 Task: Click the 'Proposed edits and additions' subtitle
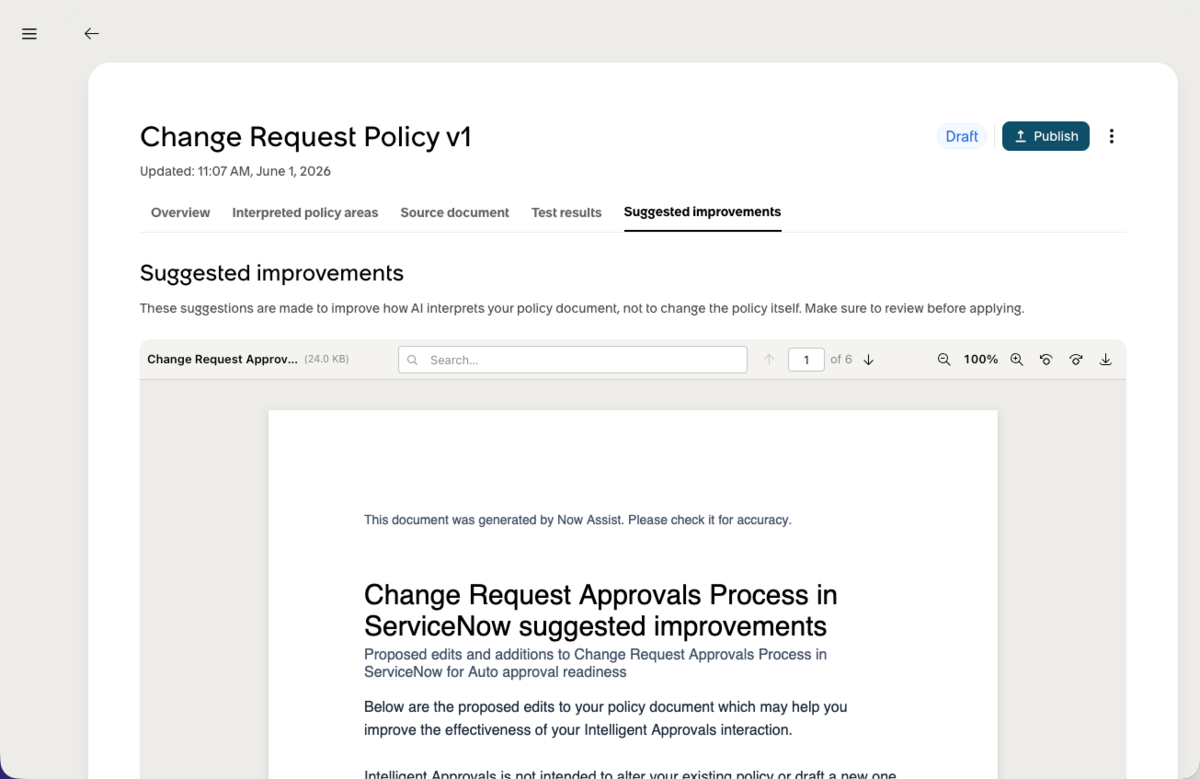pos(595,663)
